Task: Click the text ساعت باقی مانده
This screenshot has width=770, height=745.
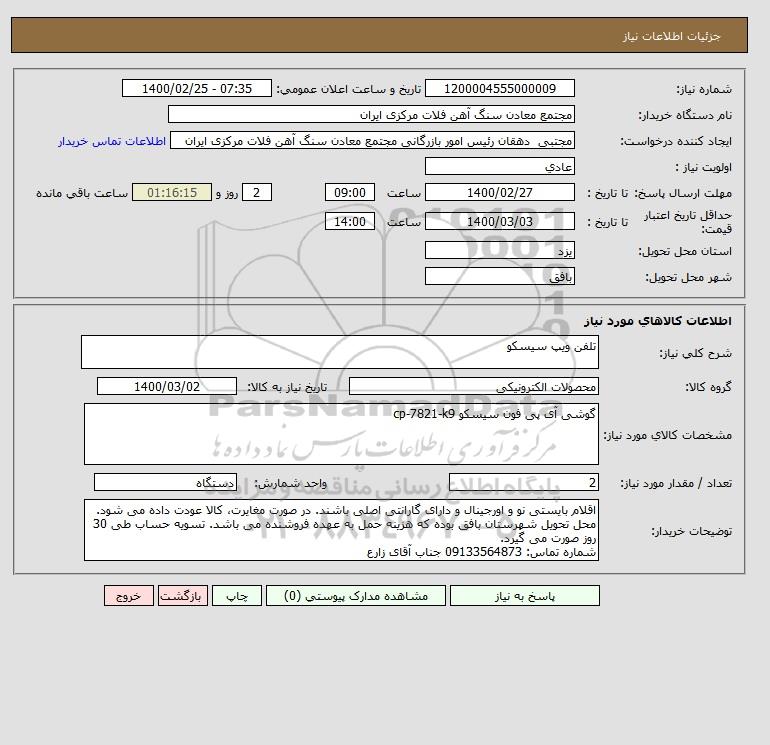Action: point(82,193)
